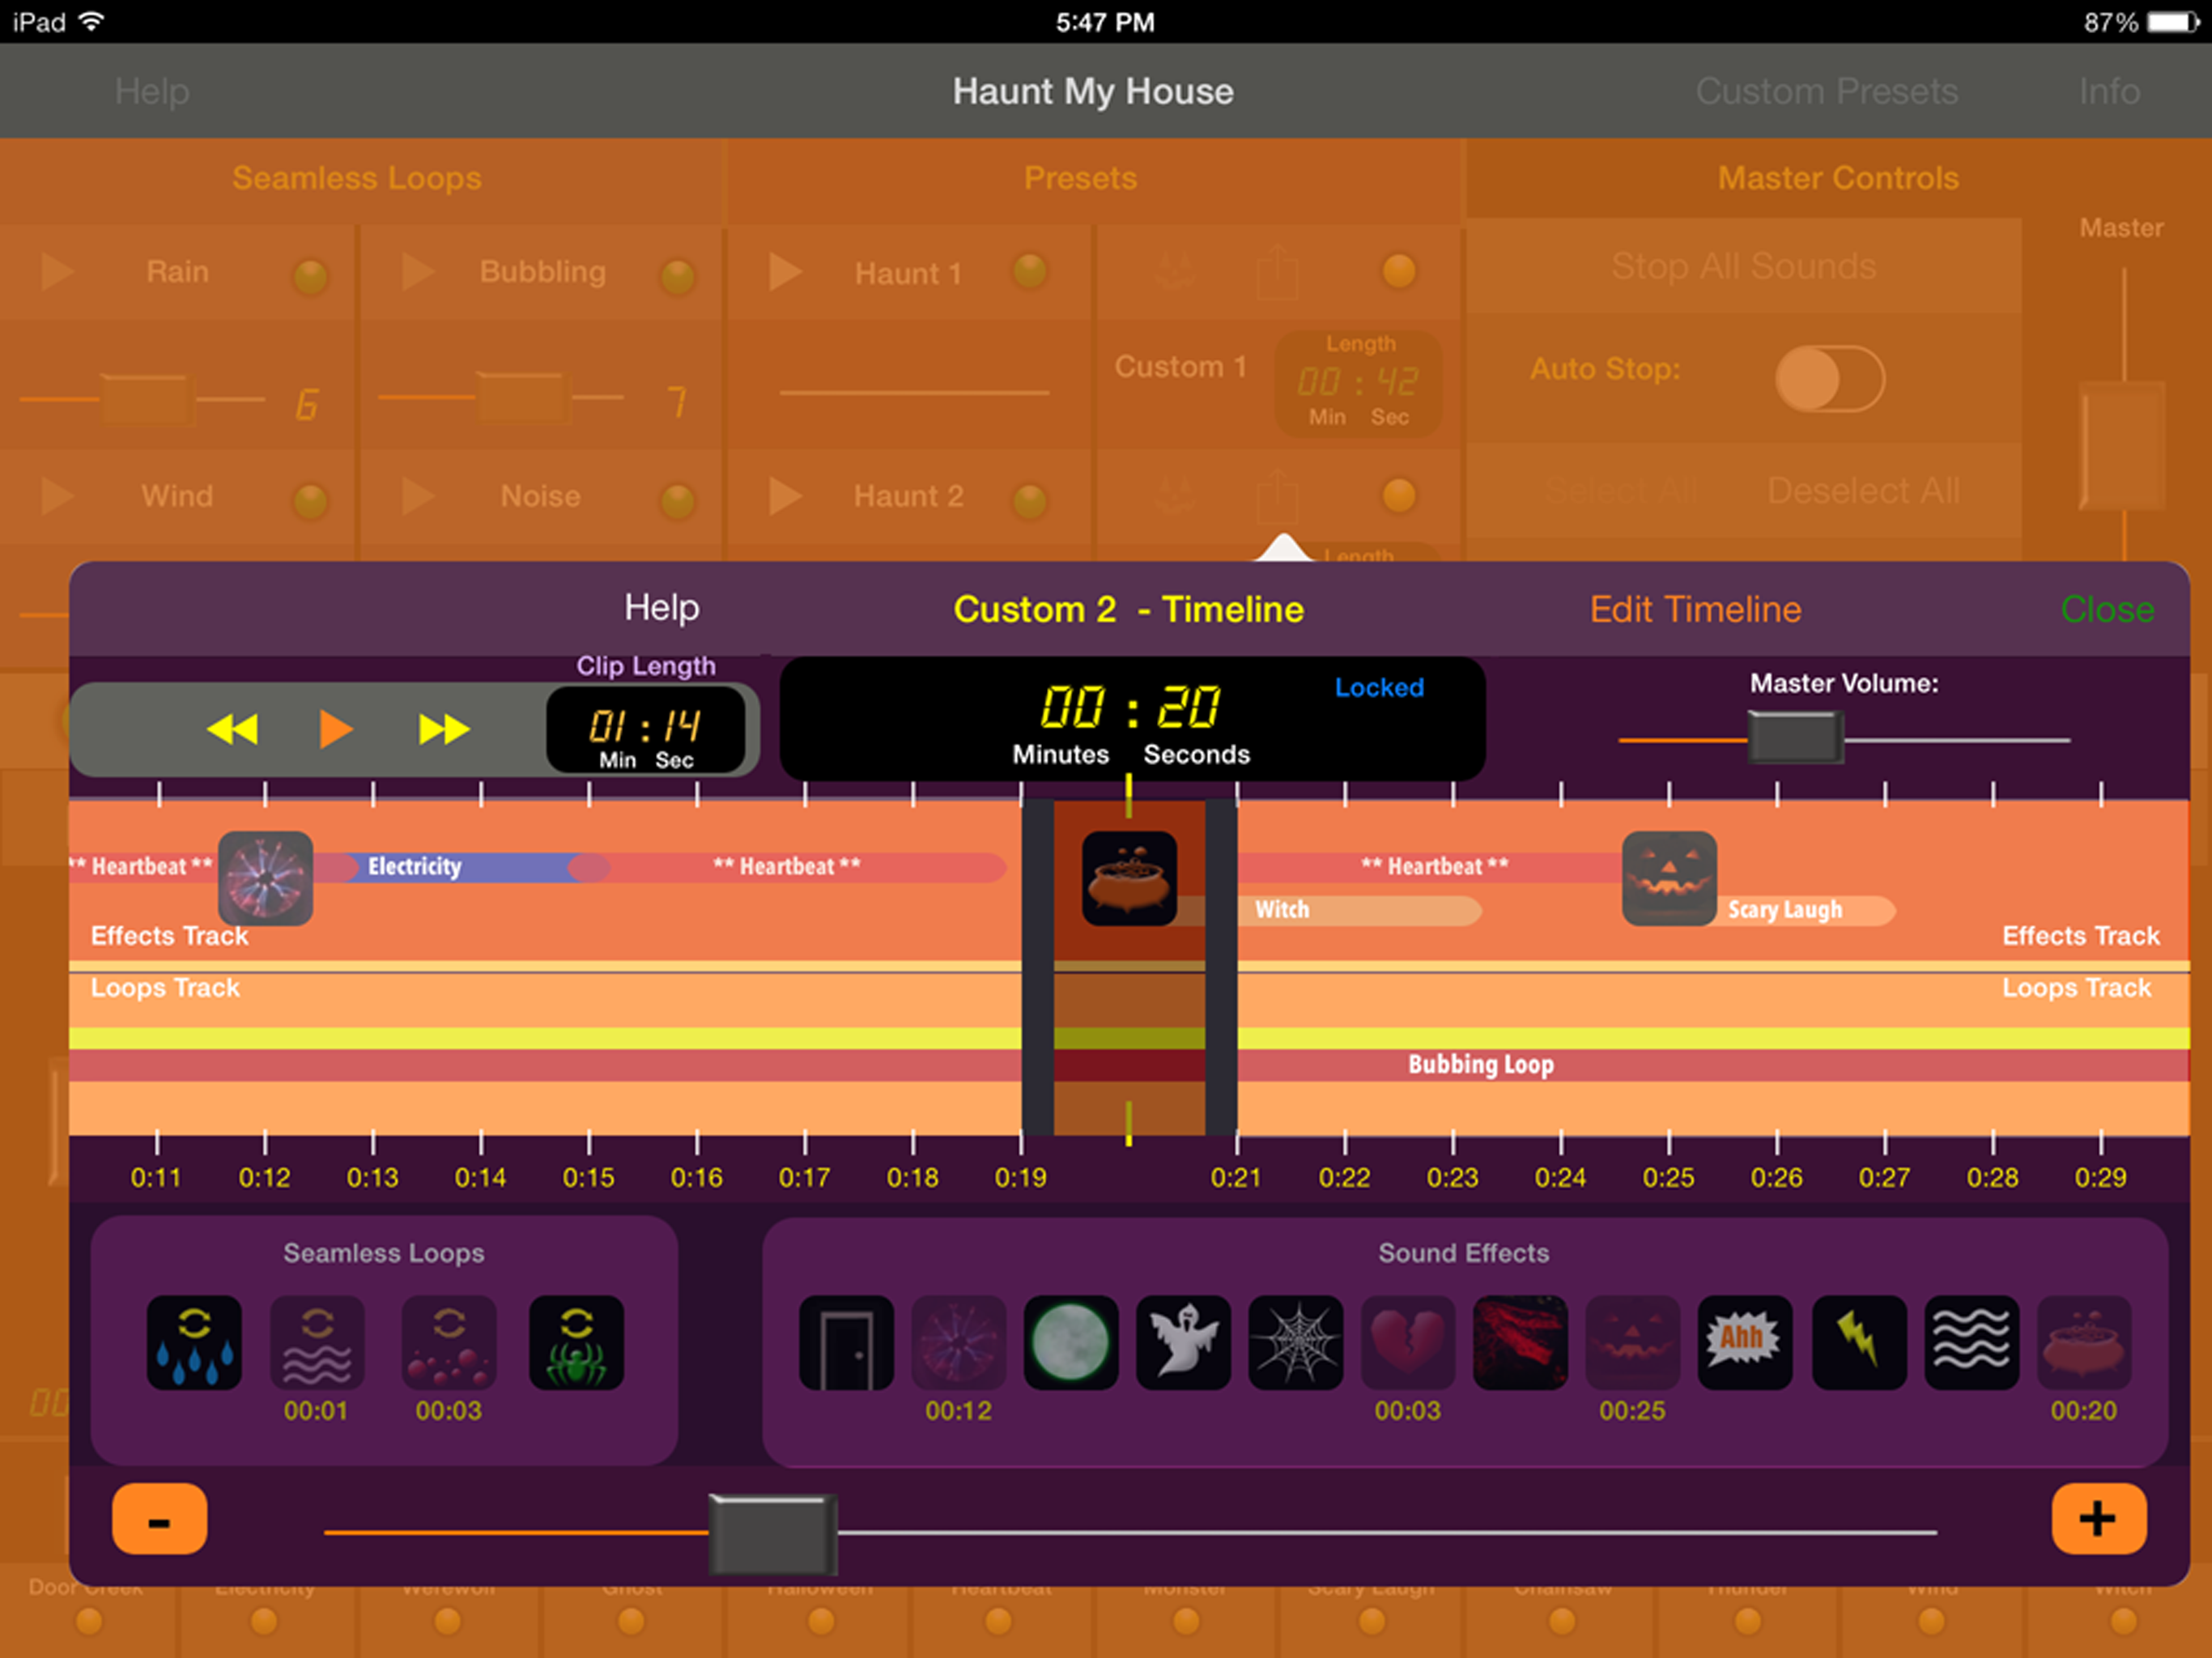
Task: Tap Edit Timeline
Action: (1696, 609)
